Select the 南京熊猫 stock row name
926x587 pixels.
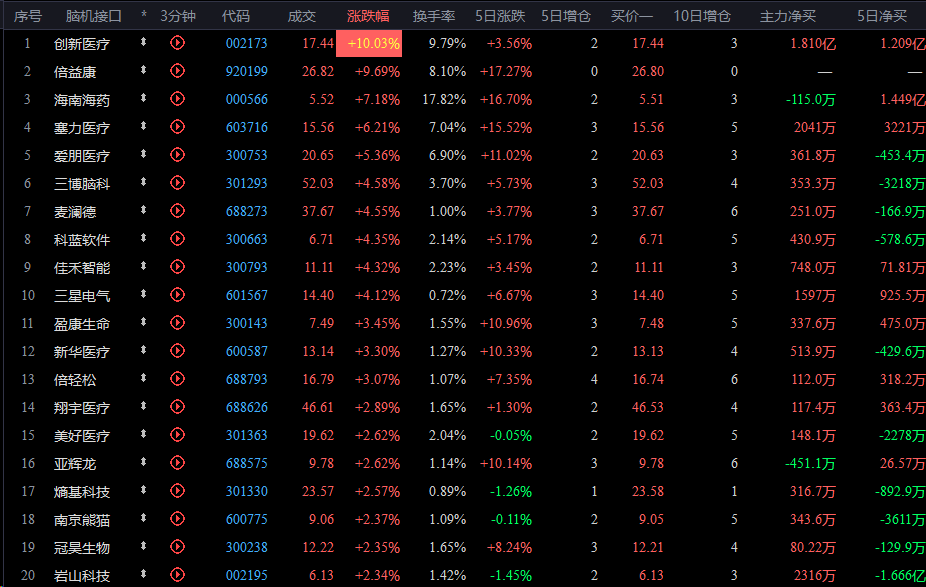coord(81,520)
